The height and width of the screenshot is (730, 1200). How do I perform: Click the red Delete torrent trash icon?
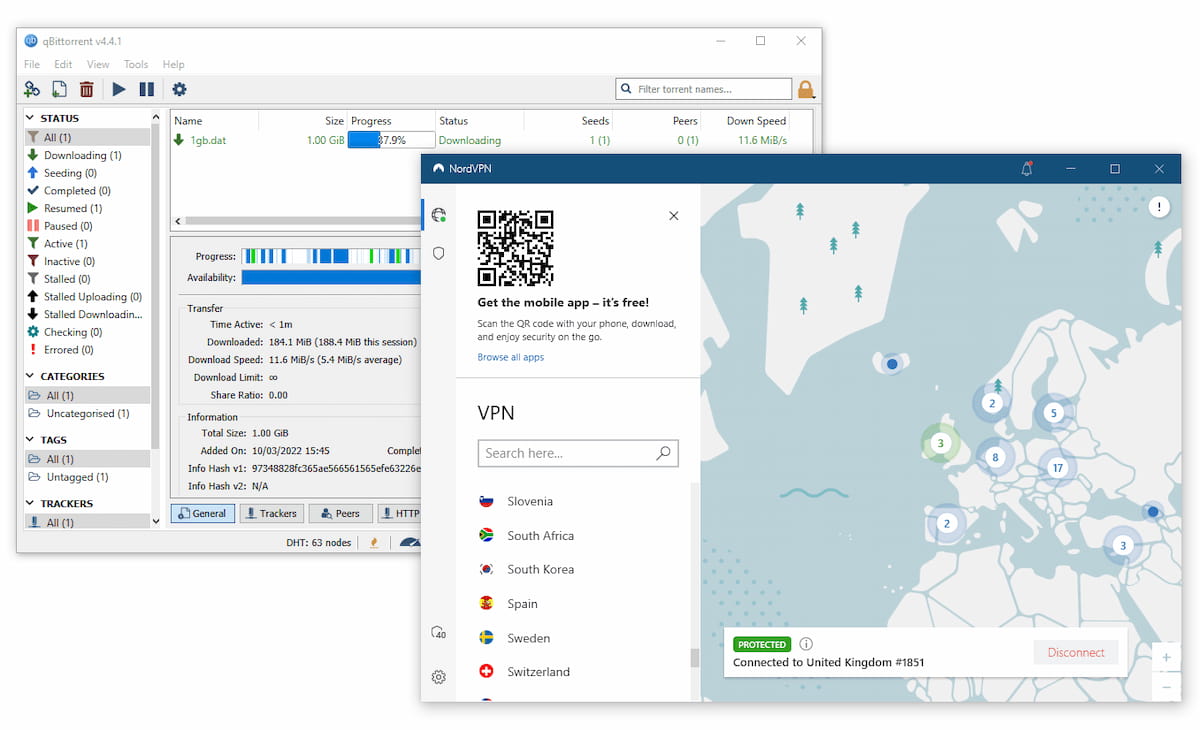(x=87, y=89)
